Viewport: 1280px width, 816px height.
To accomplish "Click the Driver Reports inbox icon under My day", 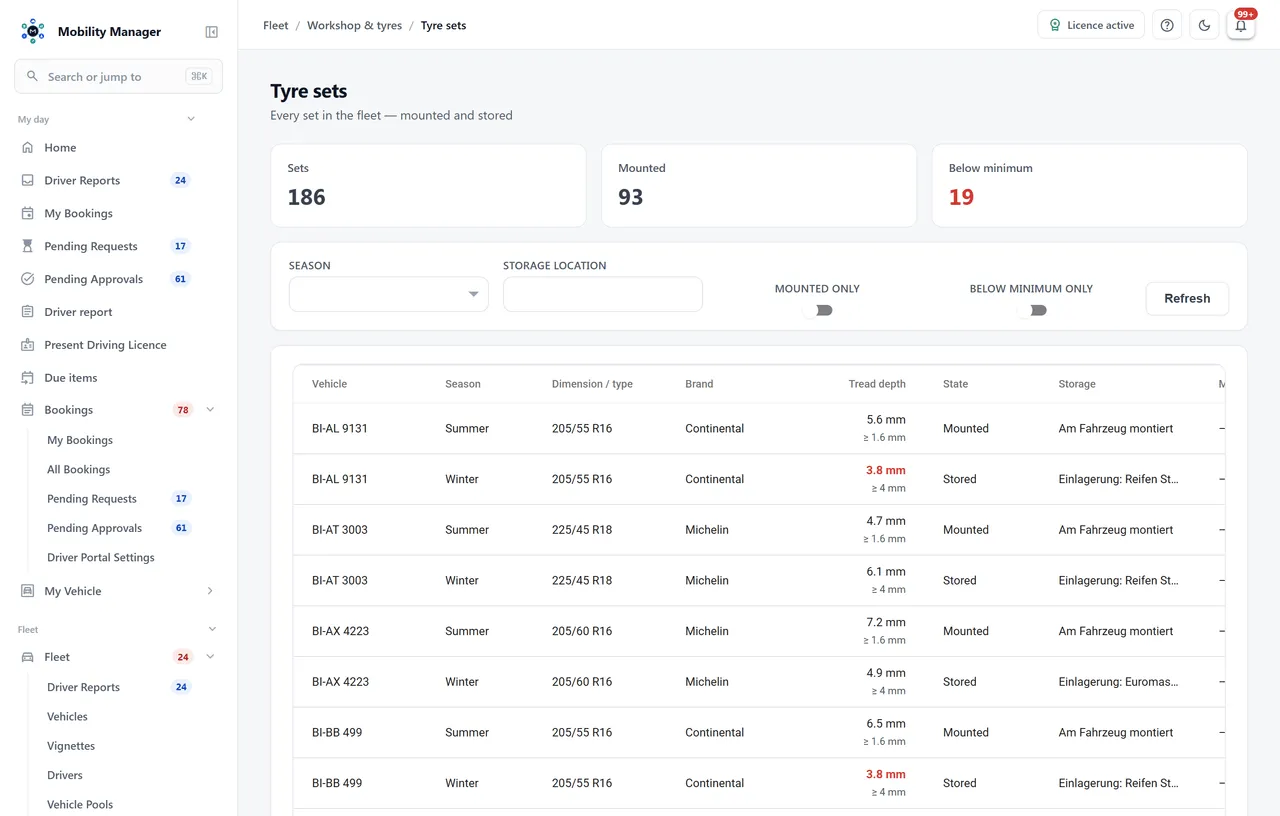I will (x=28, y=181).
